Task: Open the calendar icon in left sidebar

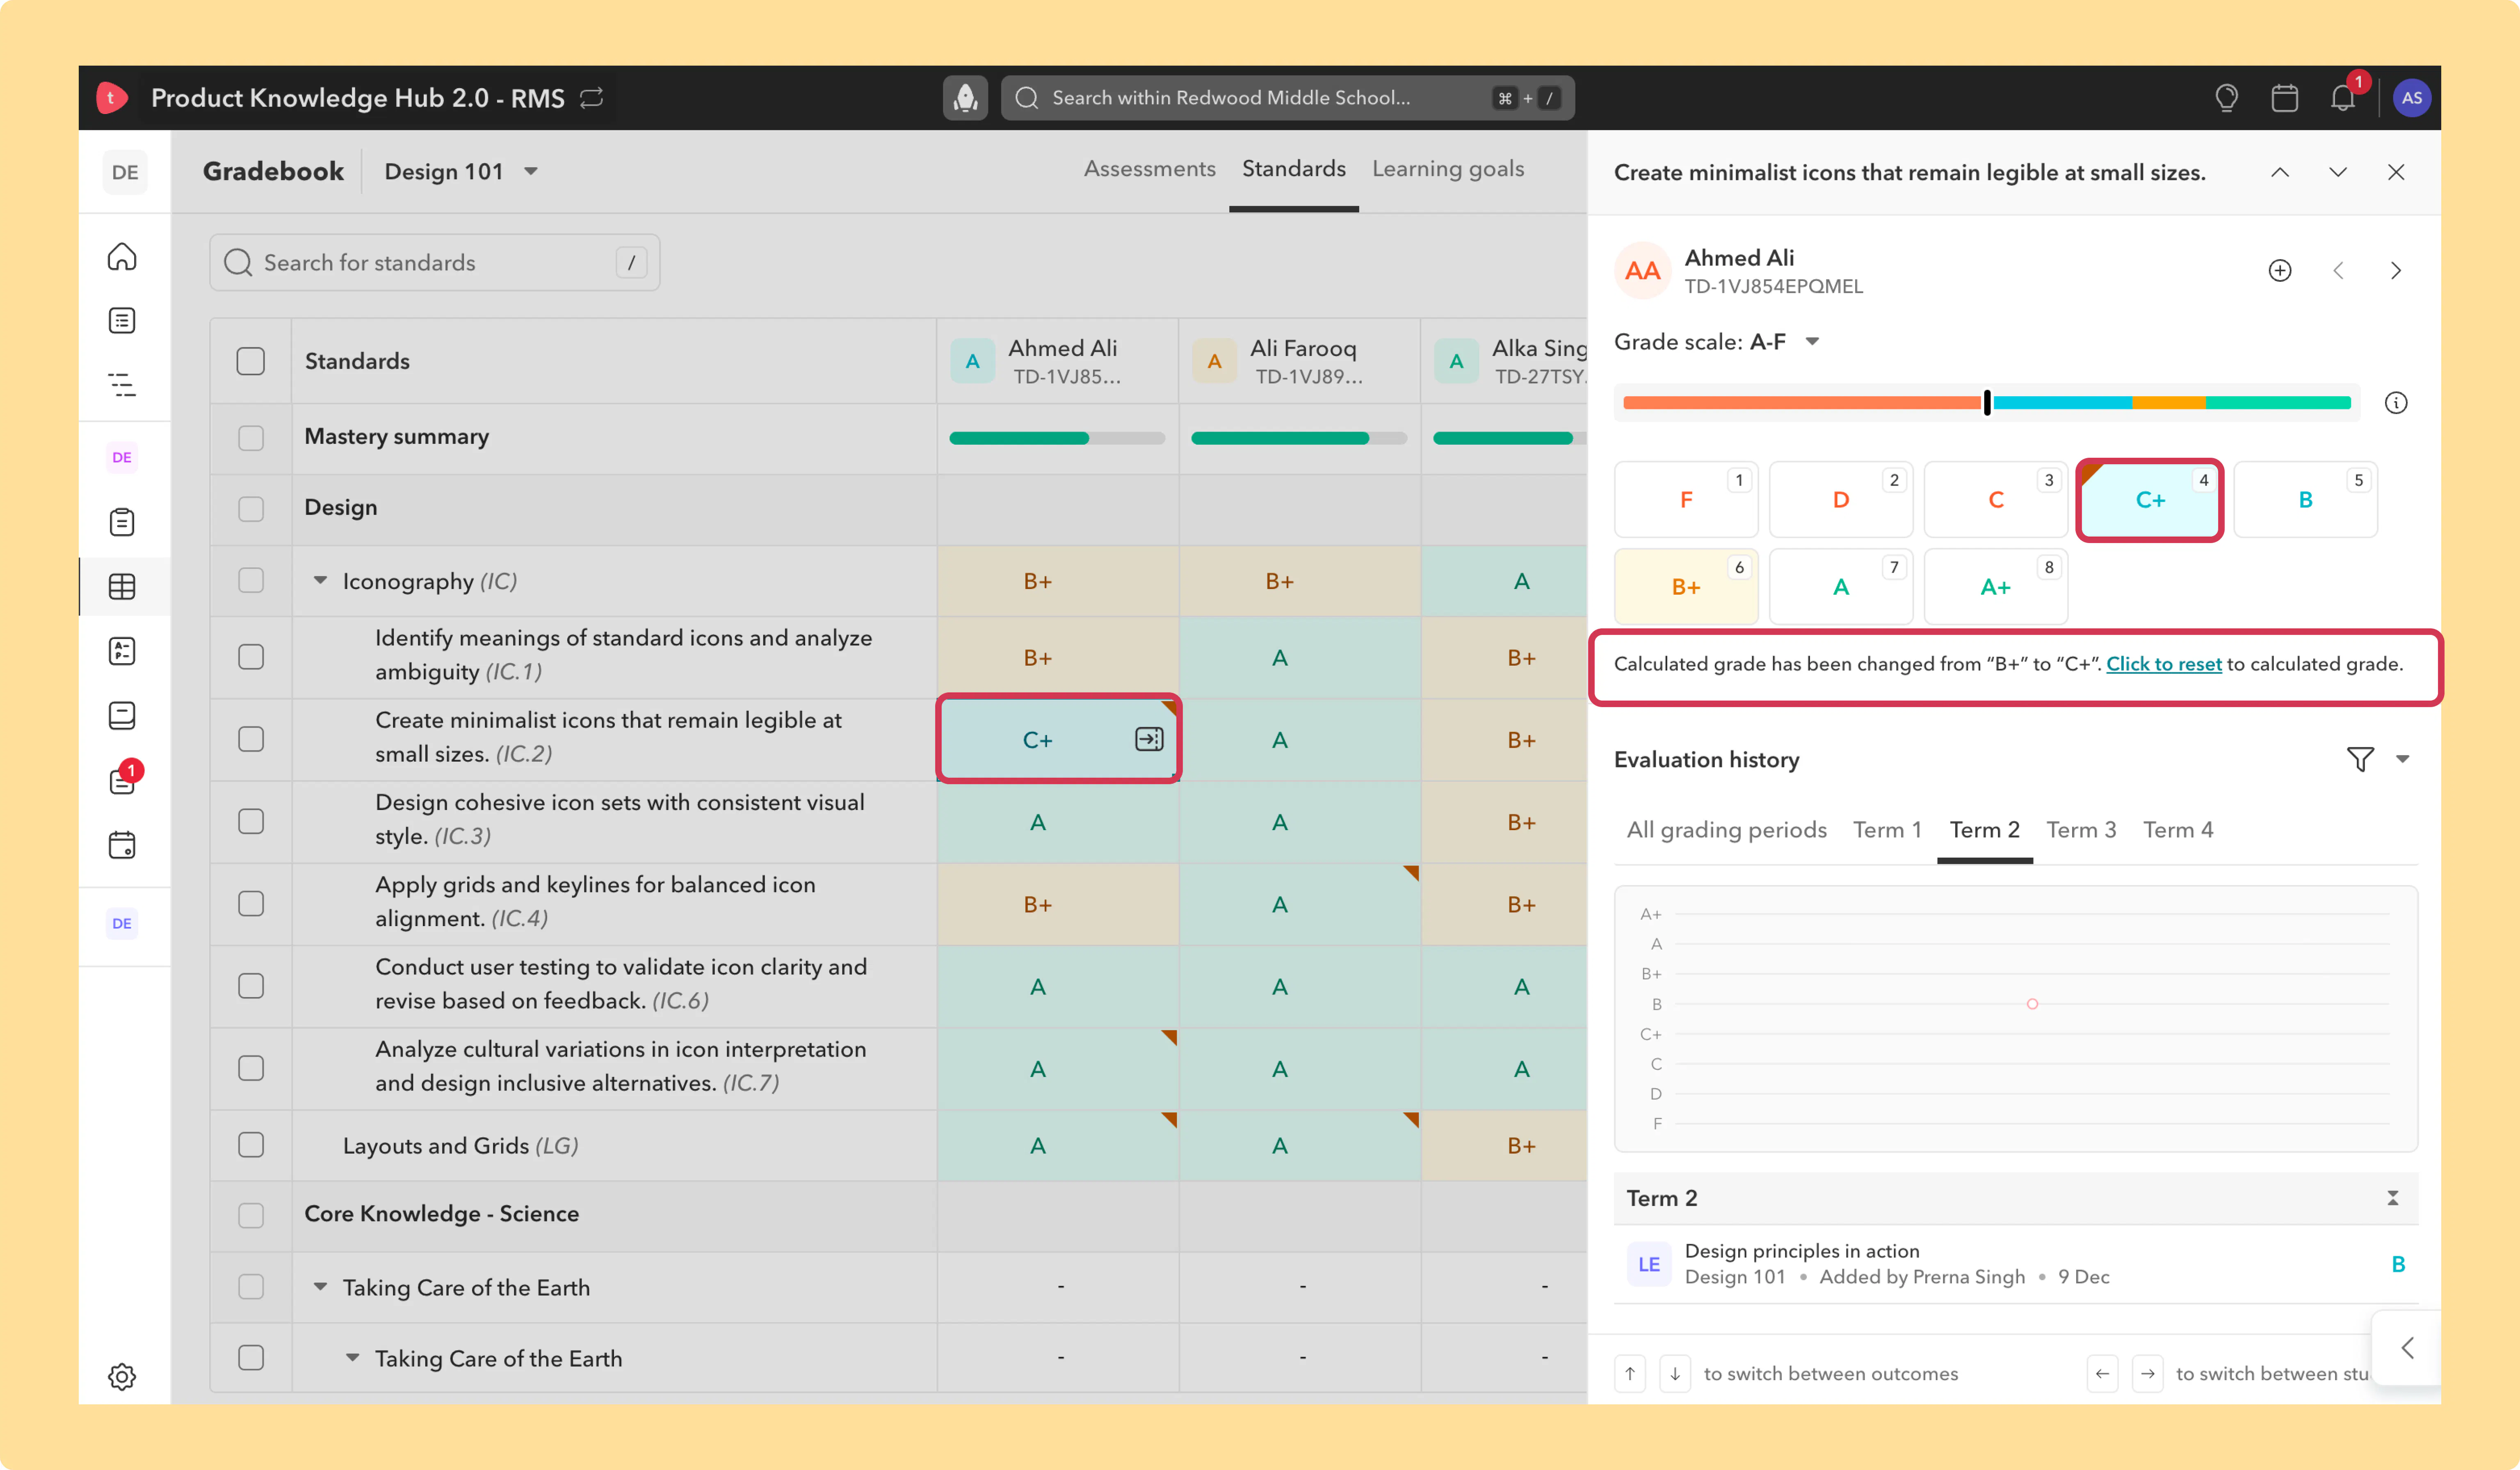Action: click(122, 845)
